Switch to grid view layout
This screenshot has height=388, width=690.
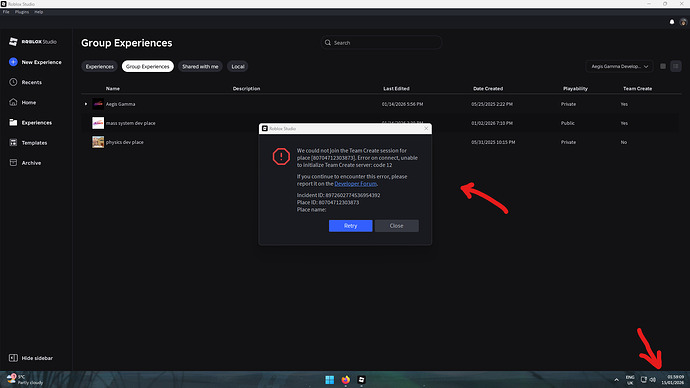pos(663,66)
